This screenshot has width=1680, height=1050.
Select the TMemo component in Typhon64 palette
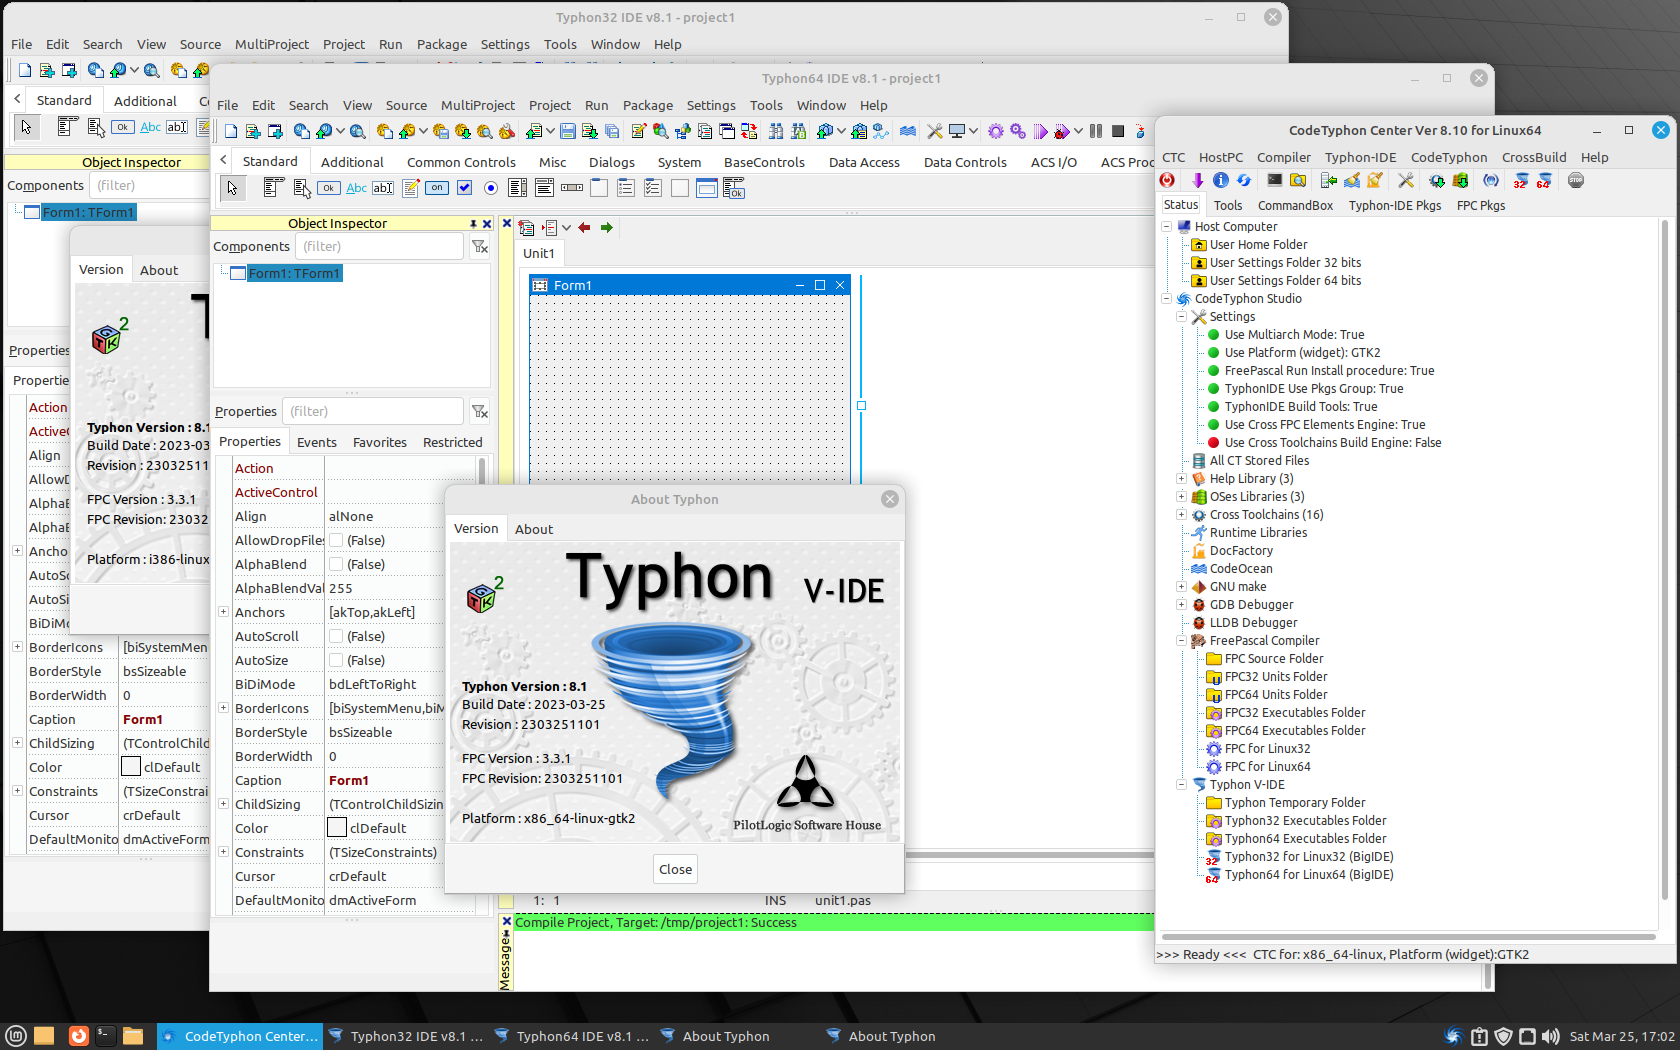411,188
